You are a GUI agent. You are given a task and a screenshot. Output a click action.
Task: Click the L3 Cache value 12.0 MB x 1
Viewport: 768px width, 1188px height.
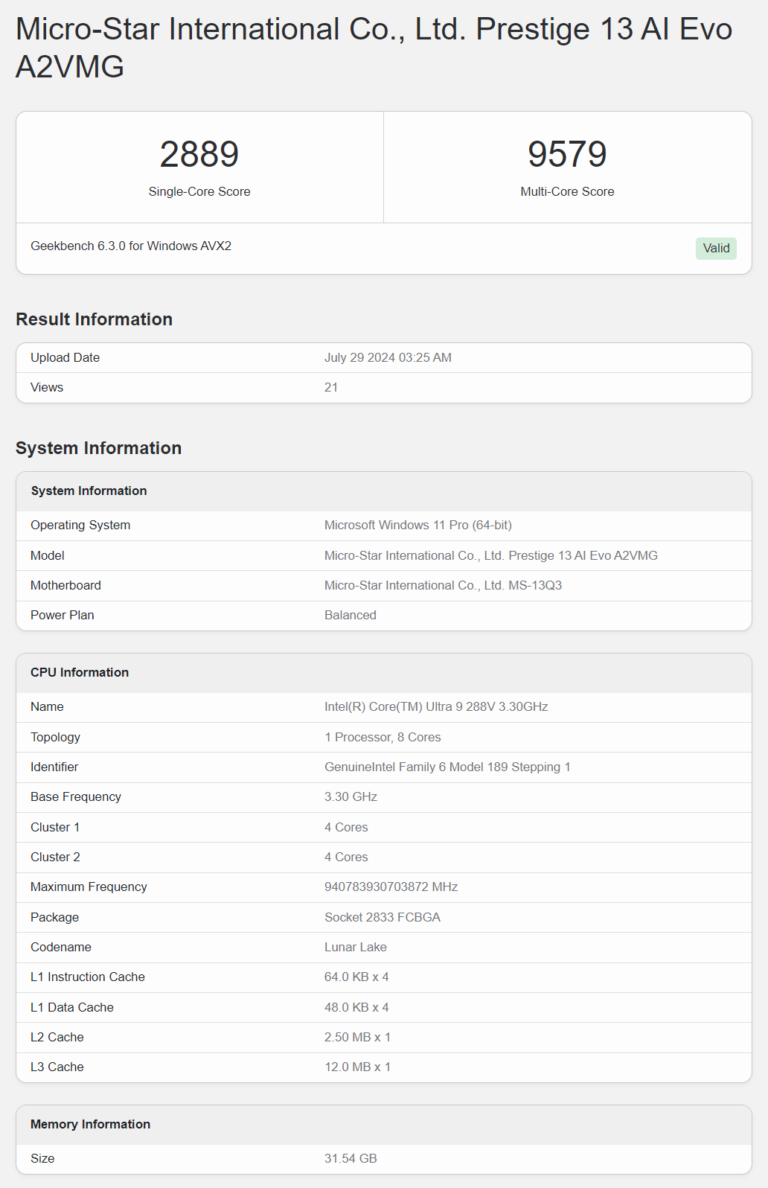pos(357,1067)
